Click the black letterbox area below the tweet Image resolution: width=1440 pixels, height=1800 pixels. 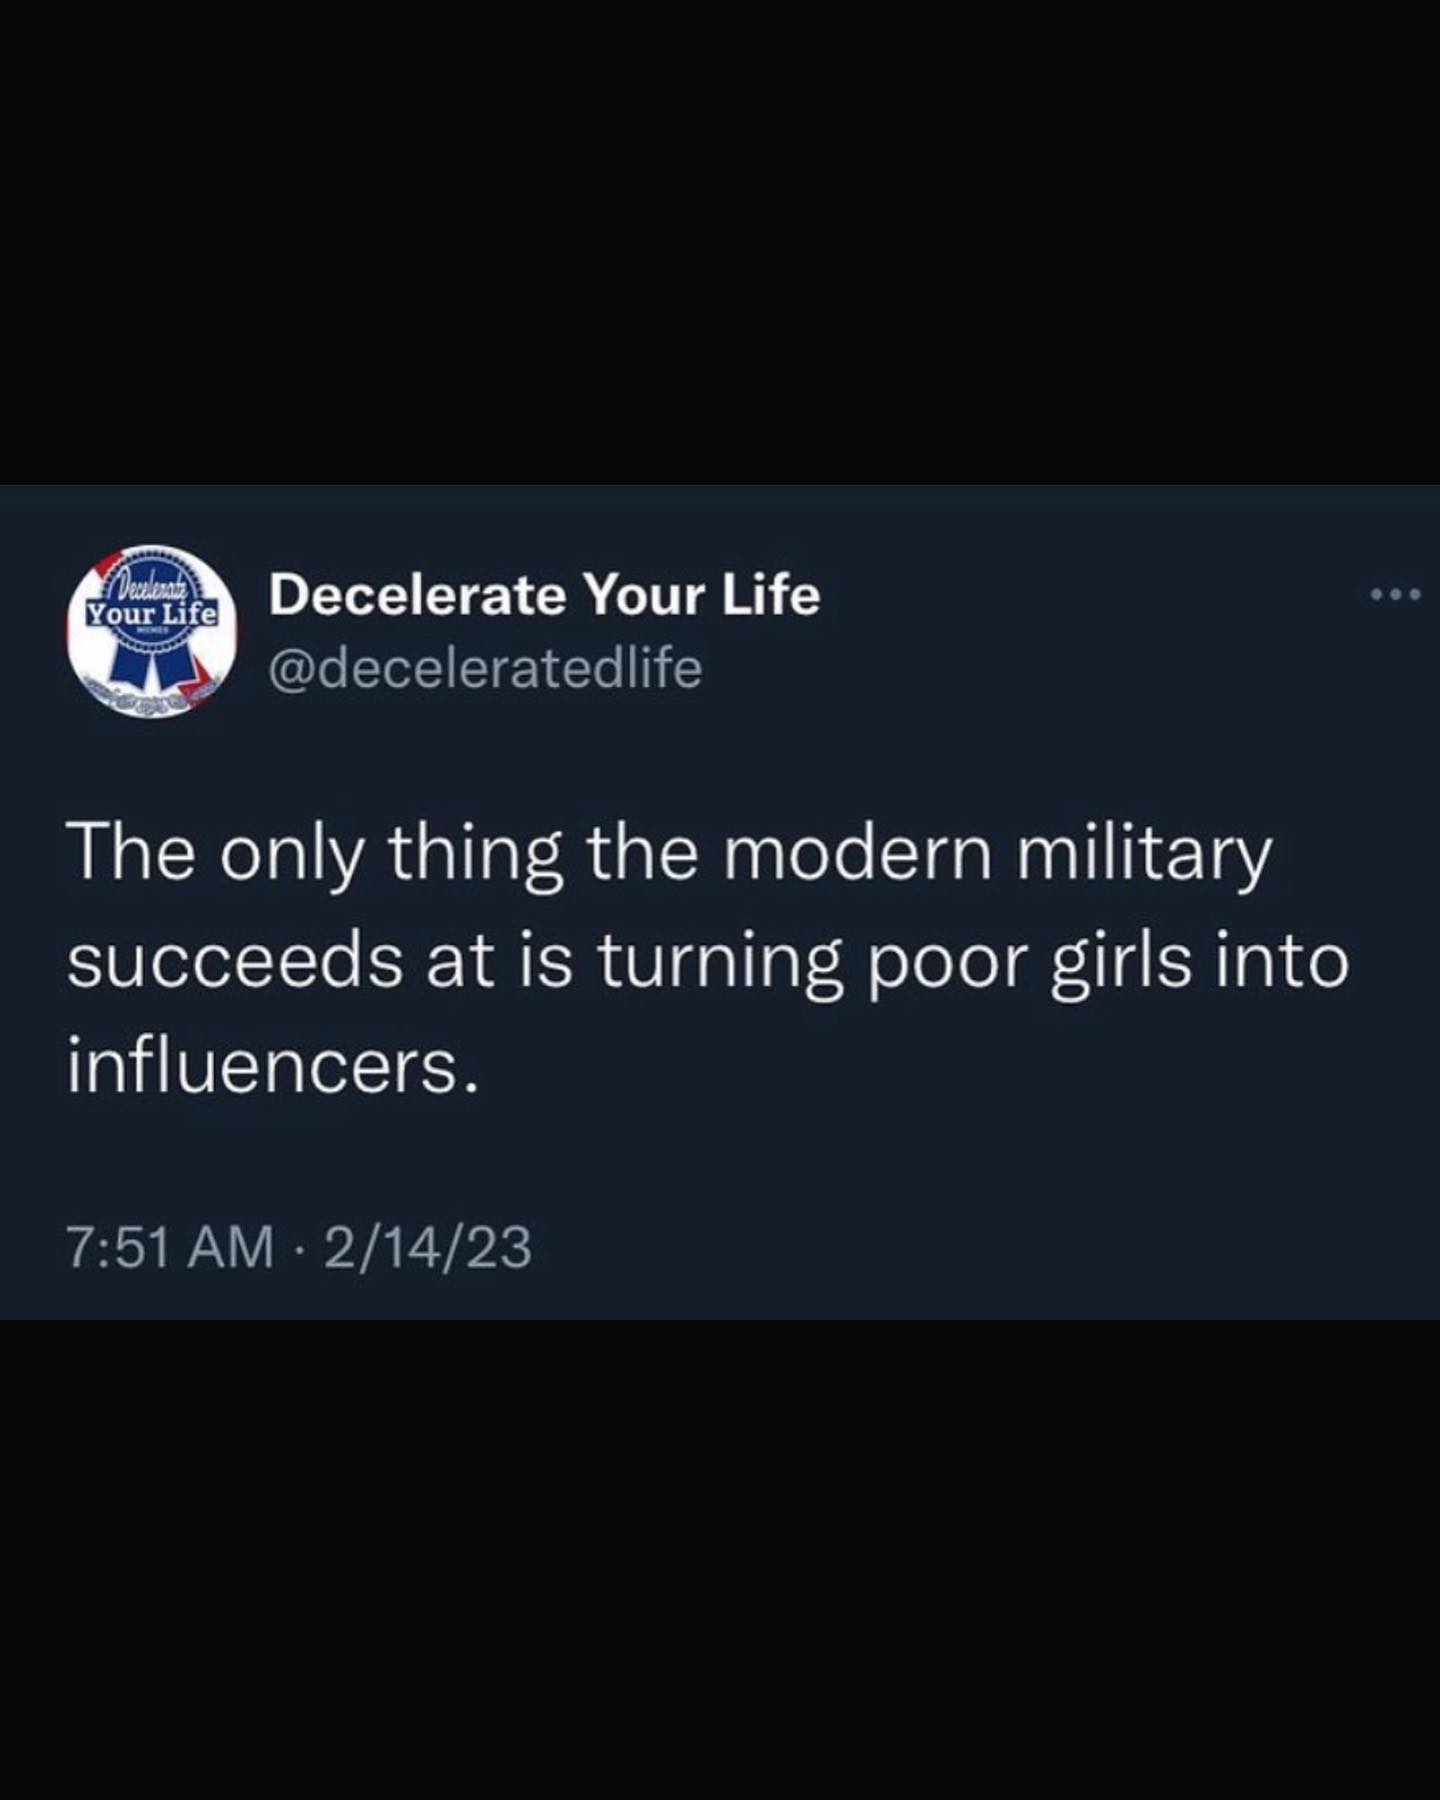(720, 1560)
